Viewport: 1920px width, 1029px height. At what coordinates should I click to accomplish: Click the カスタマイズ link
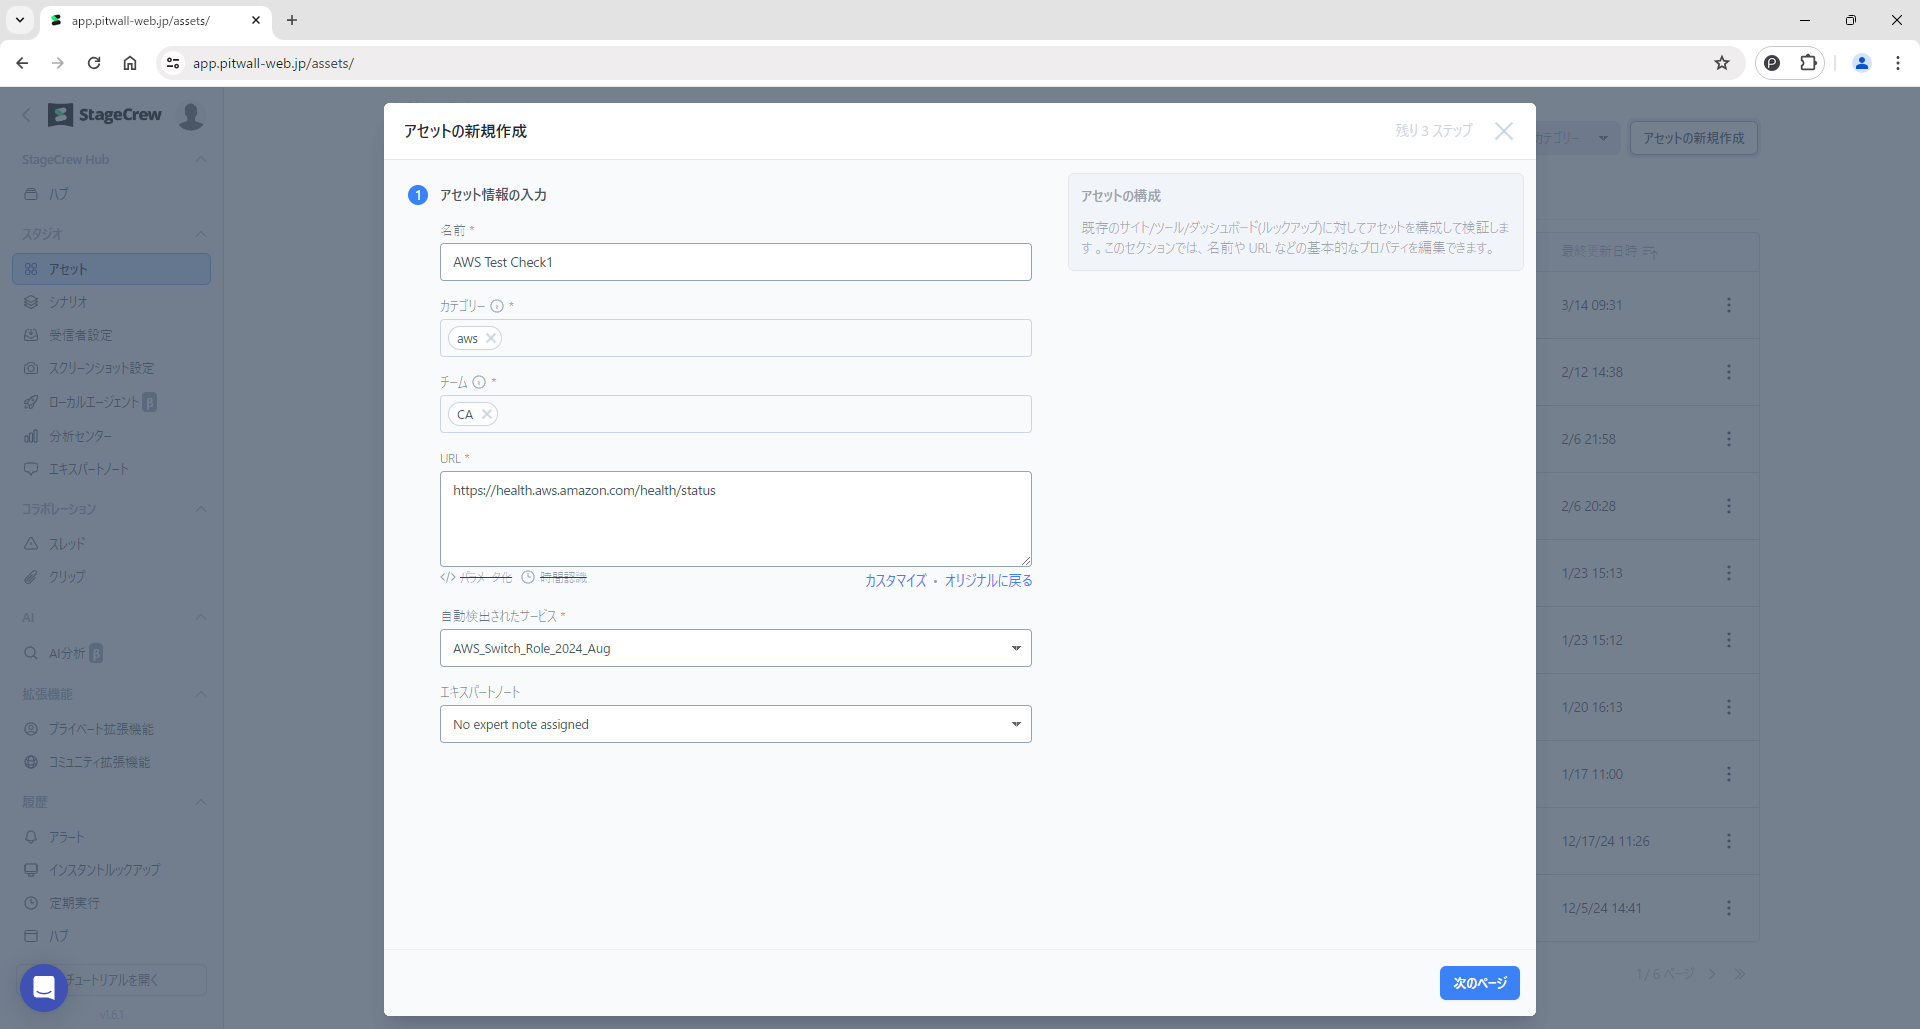coord(895,580)
